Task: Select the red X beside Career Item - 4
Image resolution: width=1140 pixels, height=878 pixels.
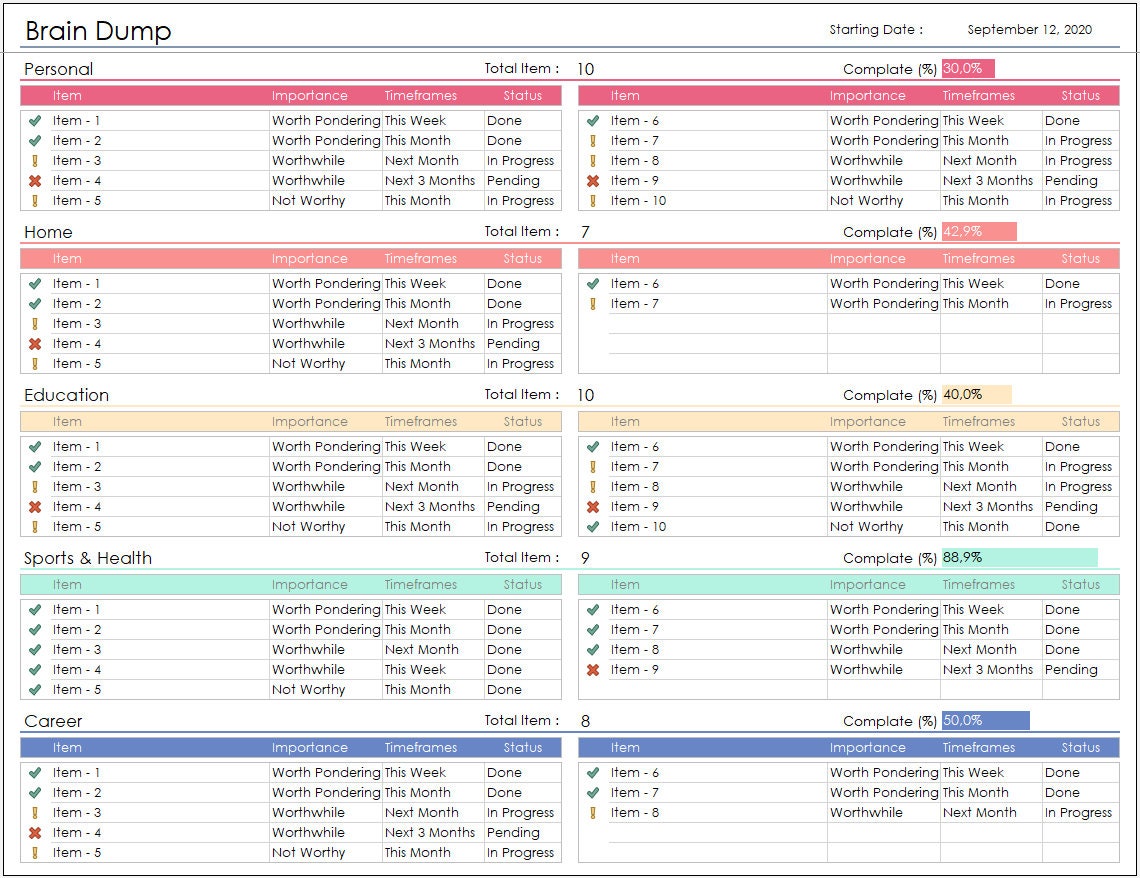Action: pos(36,832)
